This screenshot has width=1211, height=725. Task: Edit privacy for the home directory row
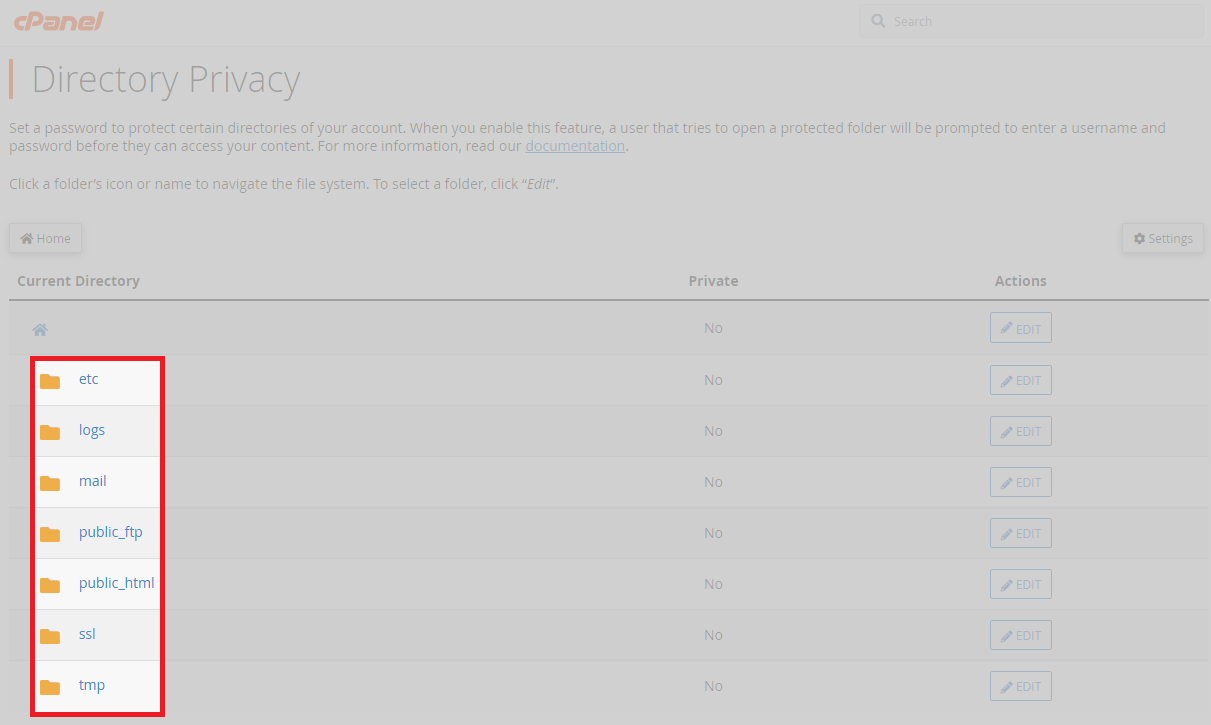(x=1020, y=327)
